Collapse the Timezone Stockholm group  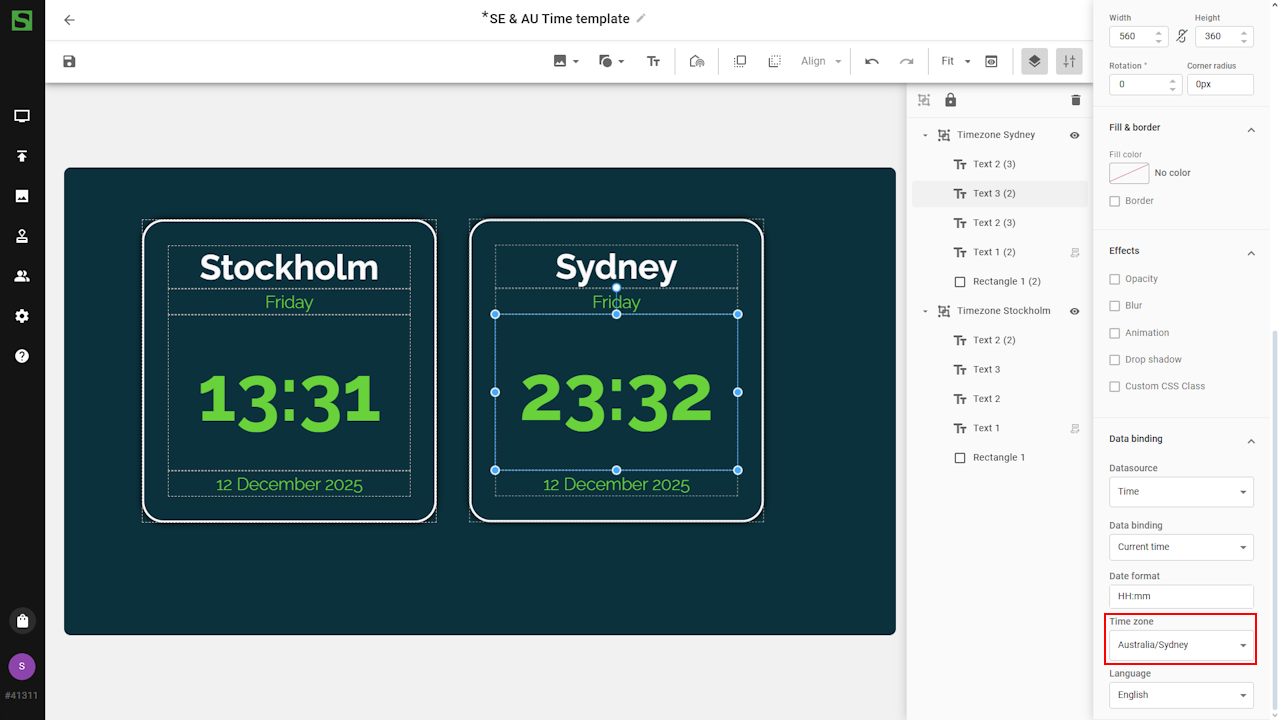[925, 311]
